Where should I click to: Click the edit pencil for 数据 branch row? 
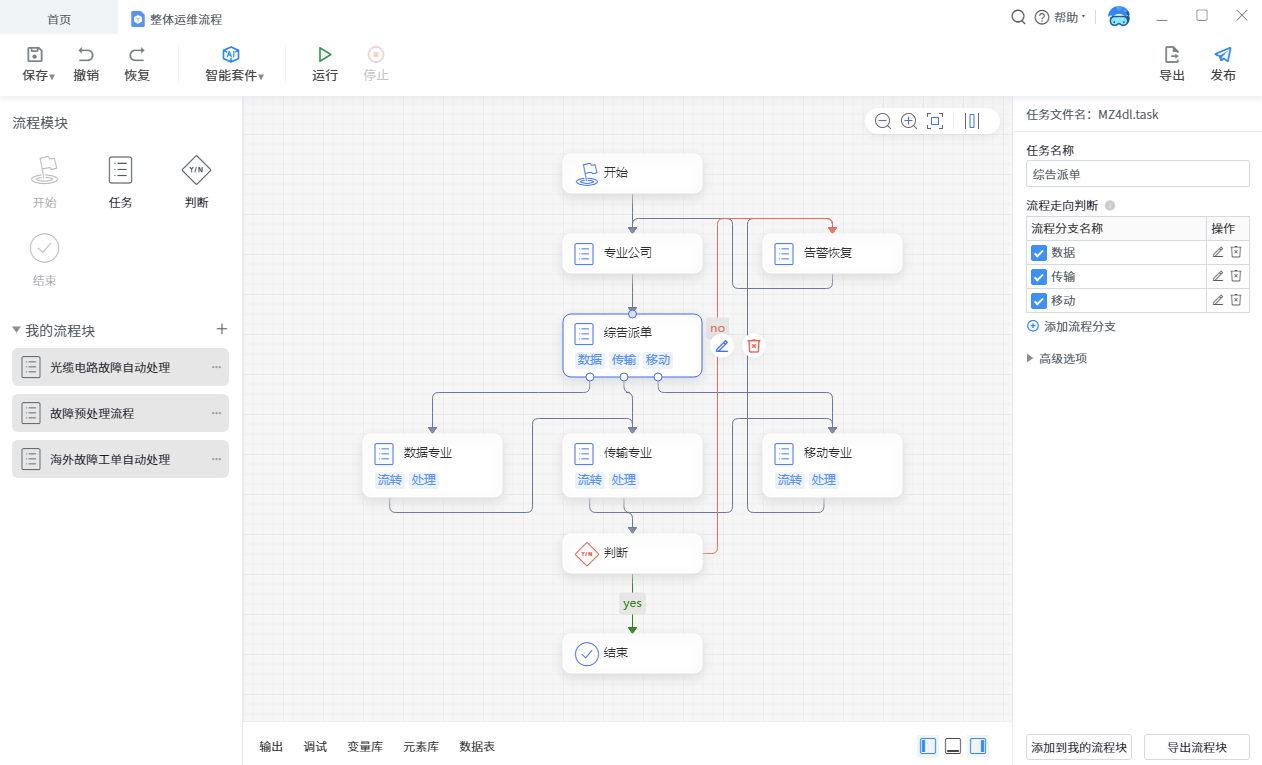point(1217,252)
